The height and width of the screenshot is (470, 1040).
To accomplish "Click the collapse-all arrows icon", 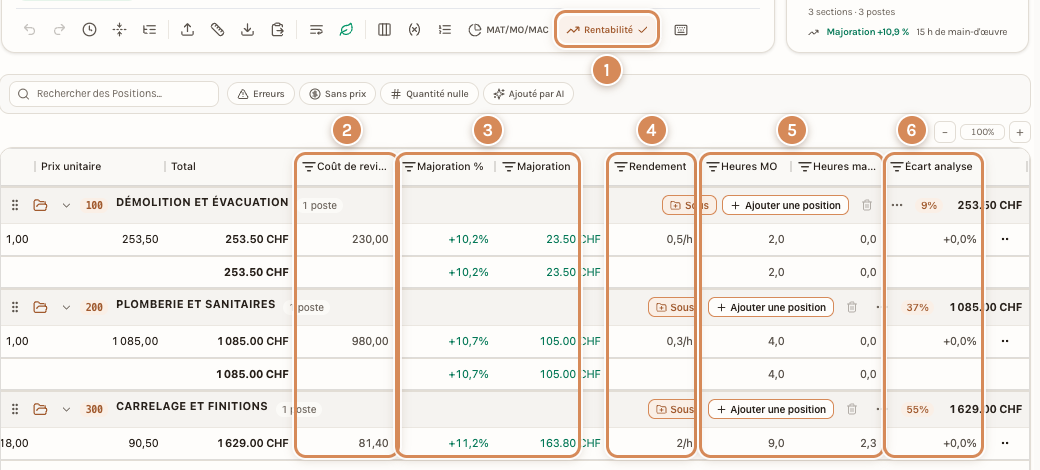I will [119, 30].
